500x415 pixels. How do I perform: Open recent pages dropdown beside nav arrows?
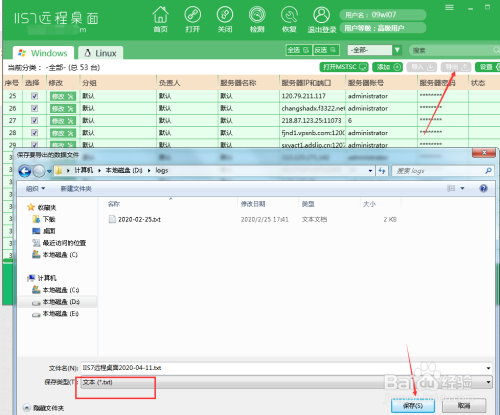tap(49, 171)
